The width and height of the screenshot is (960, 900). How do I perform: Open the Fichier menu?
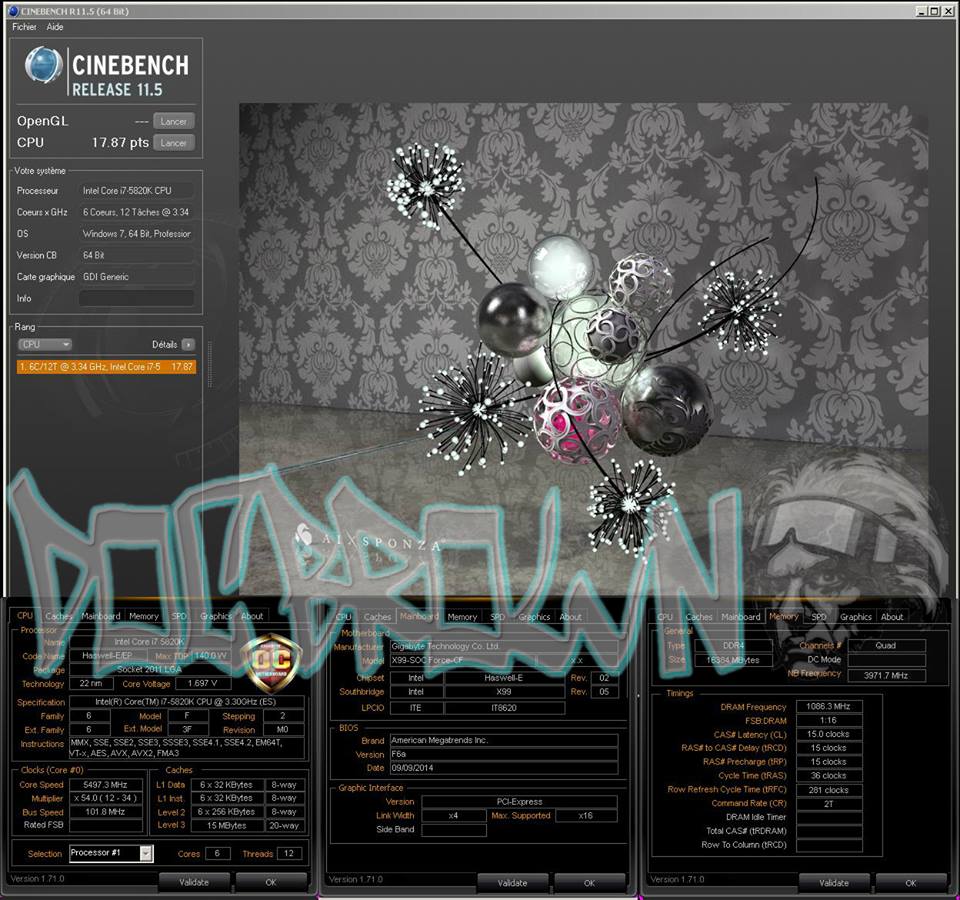tap(24, 27)
